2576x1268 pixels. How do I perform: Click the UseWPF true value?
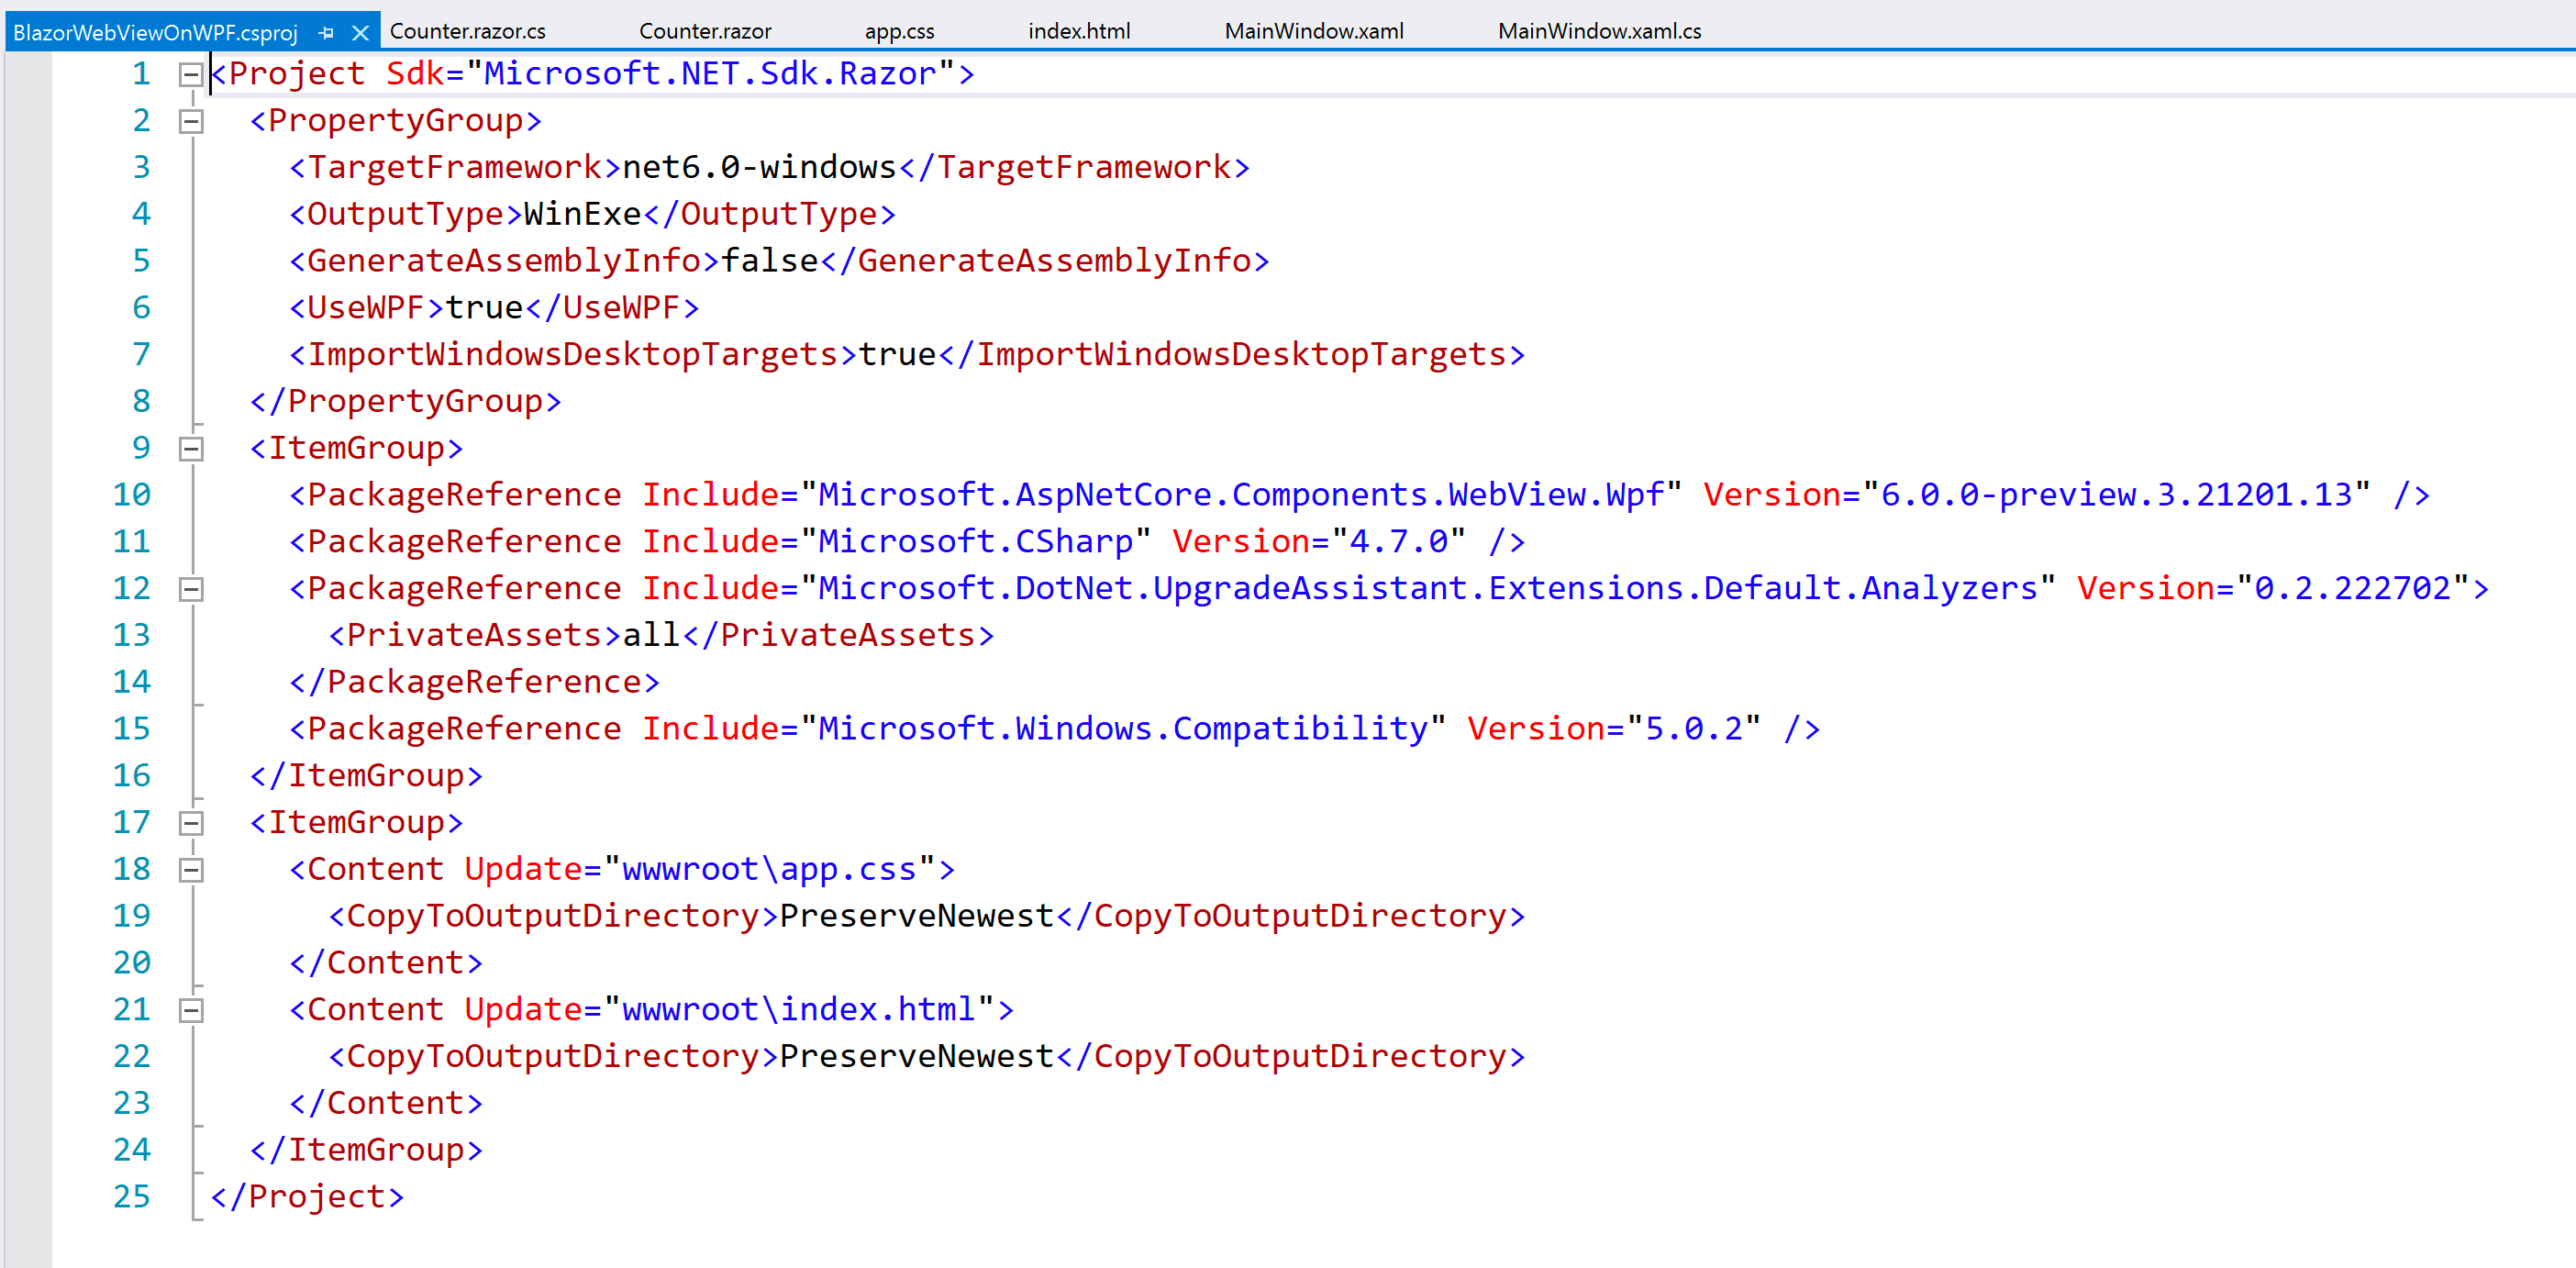click(484, 308)
